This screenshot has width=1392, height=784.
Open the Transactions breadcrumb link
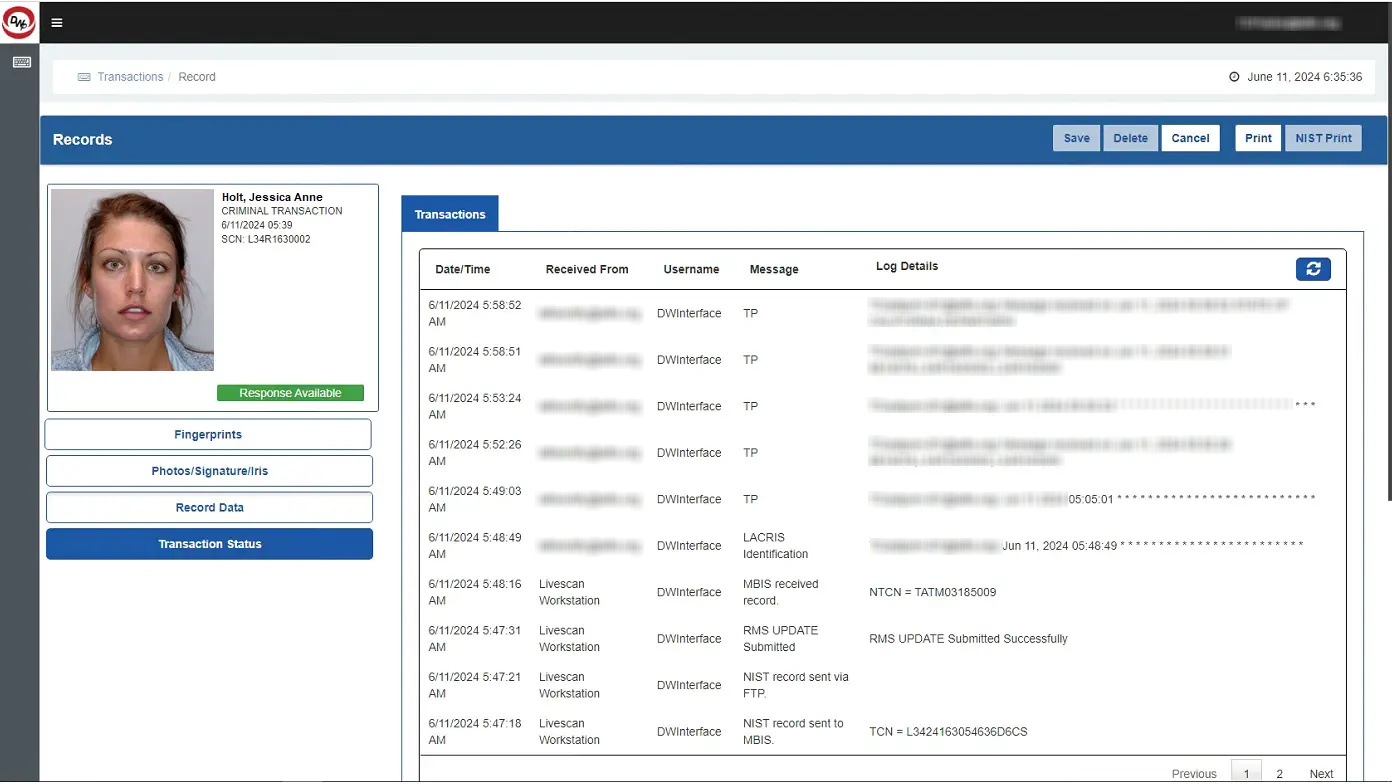130,77
